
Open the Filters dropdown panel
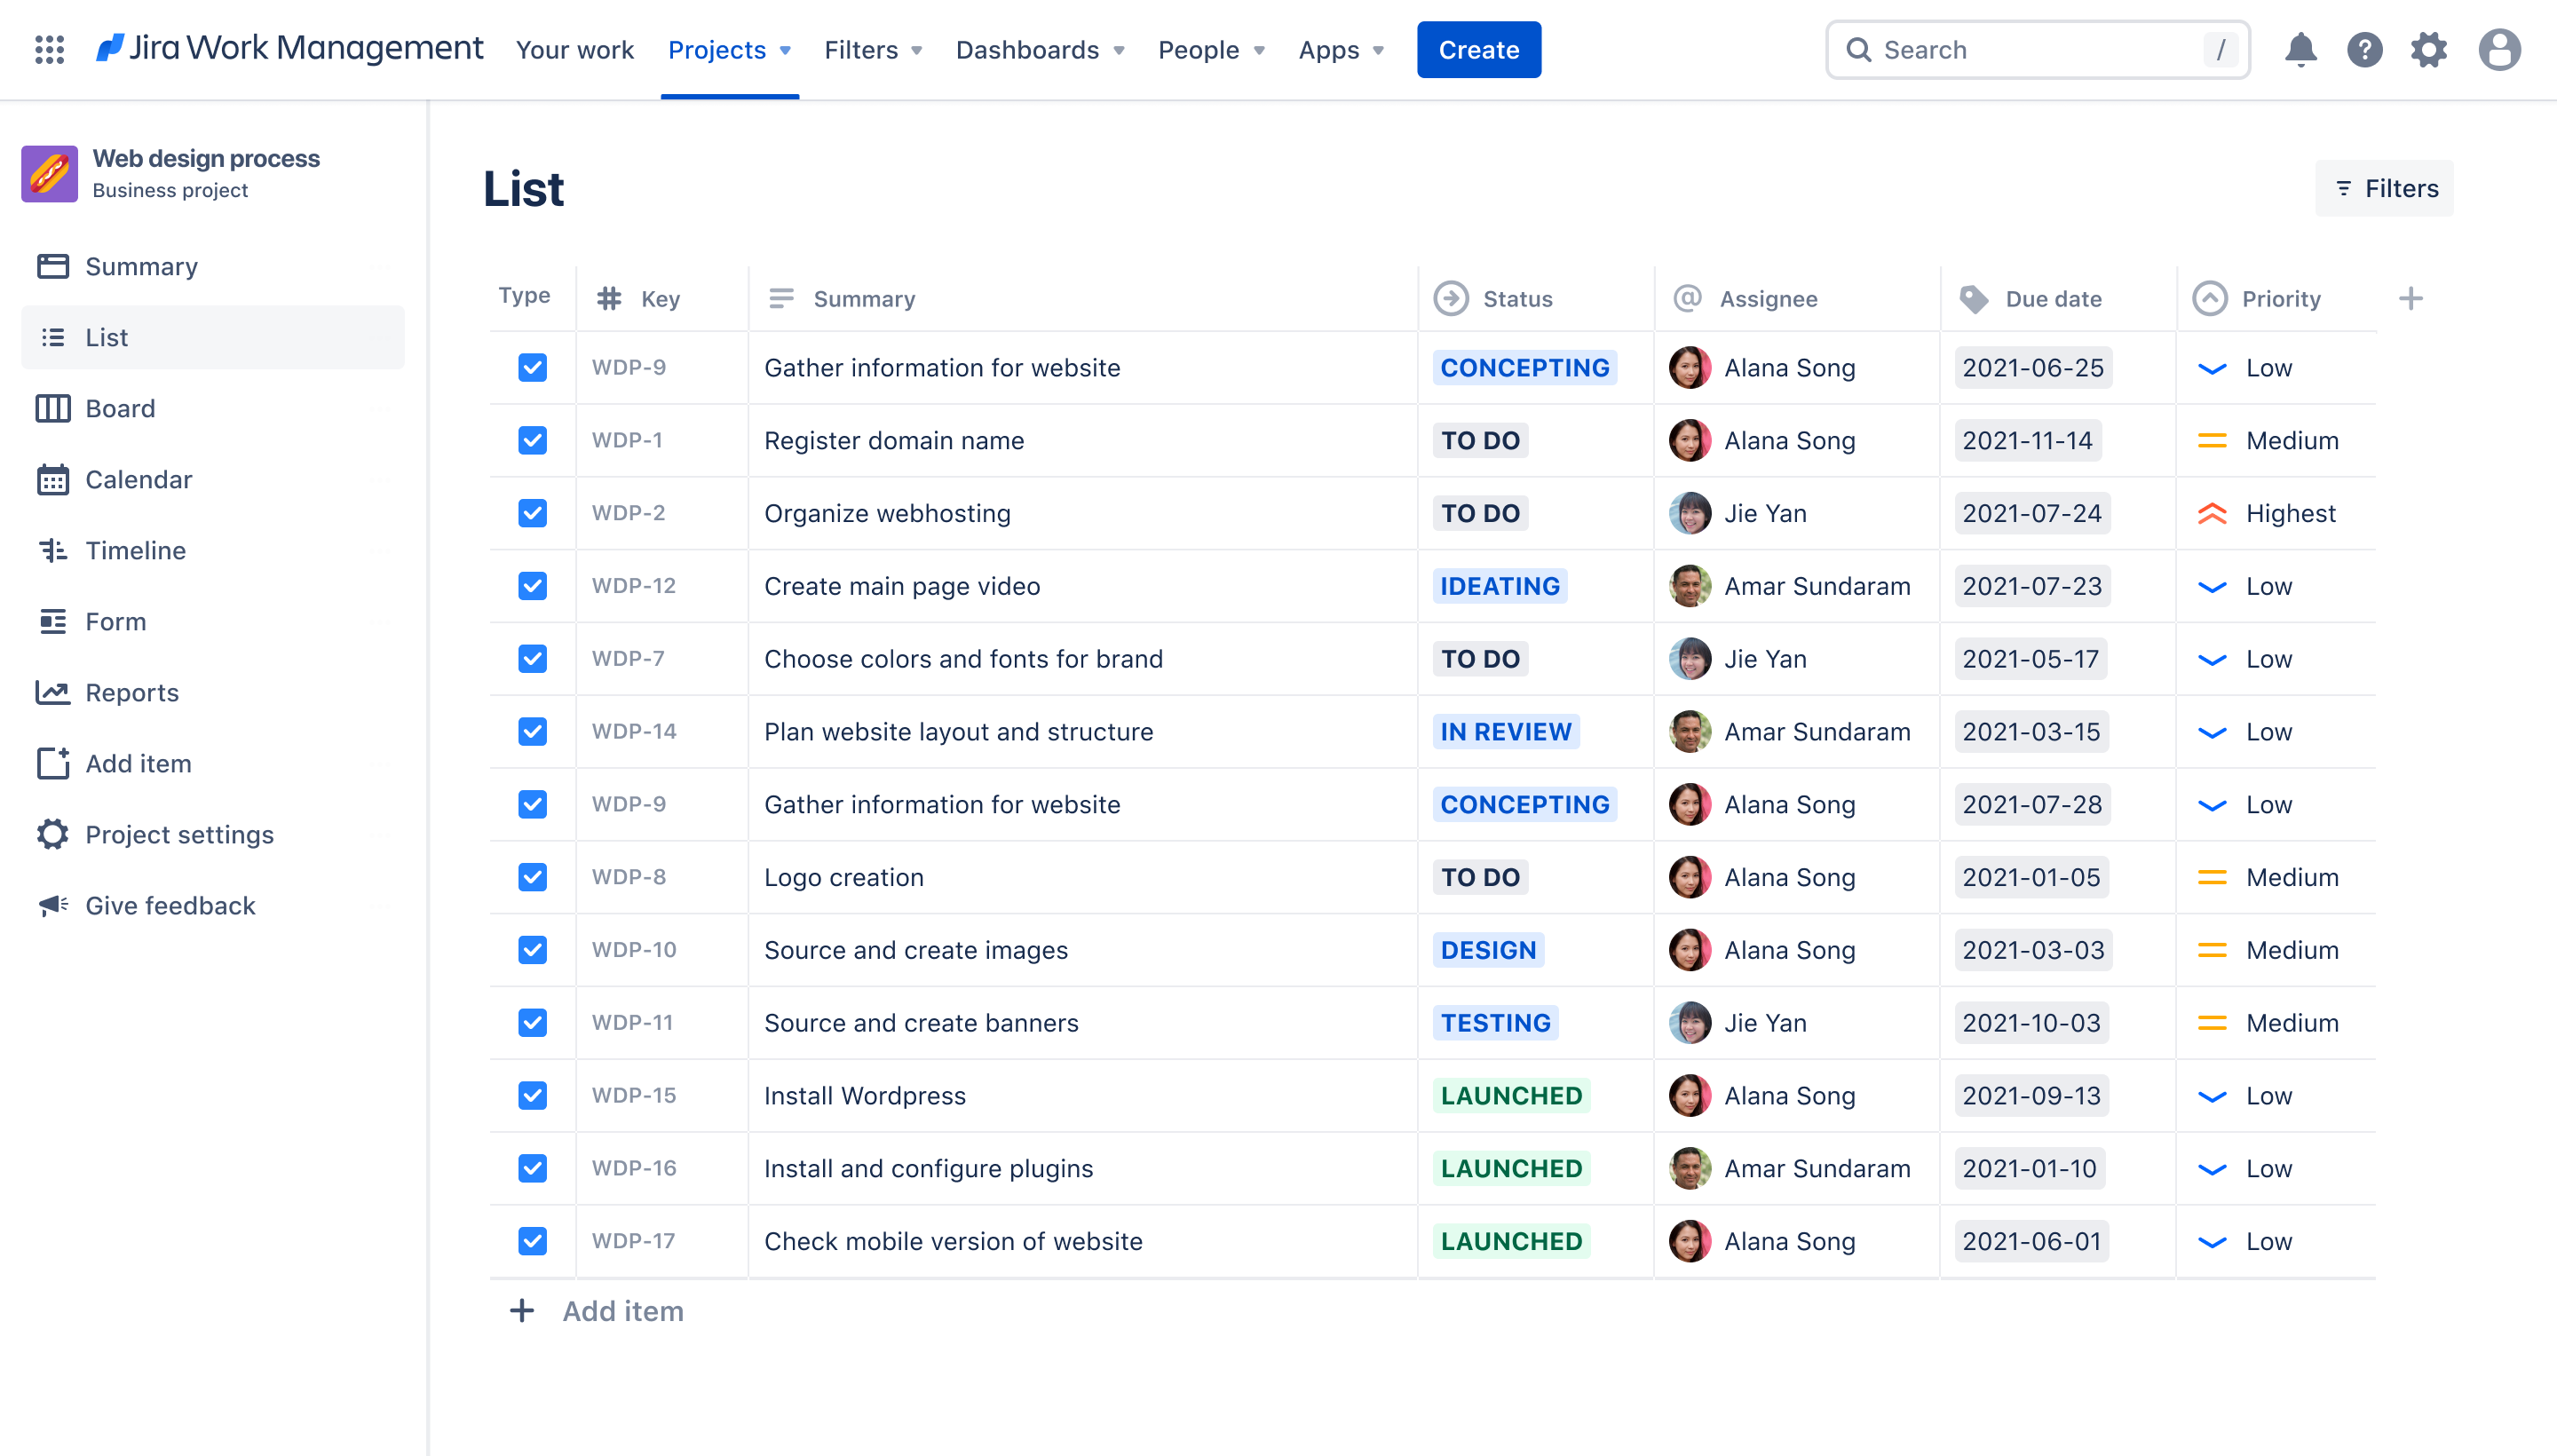(2385, 188)
